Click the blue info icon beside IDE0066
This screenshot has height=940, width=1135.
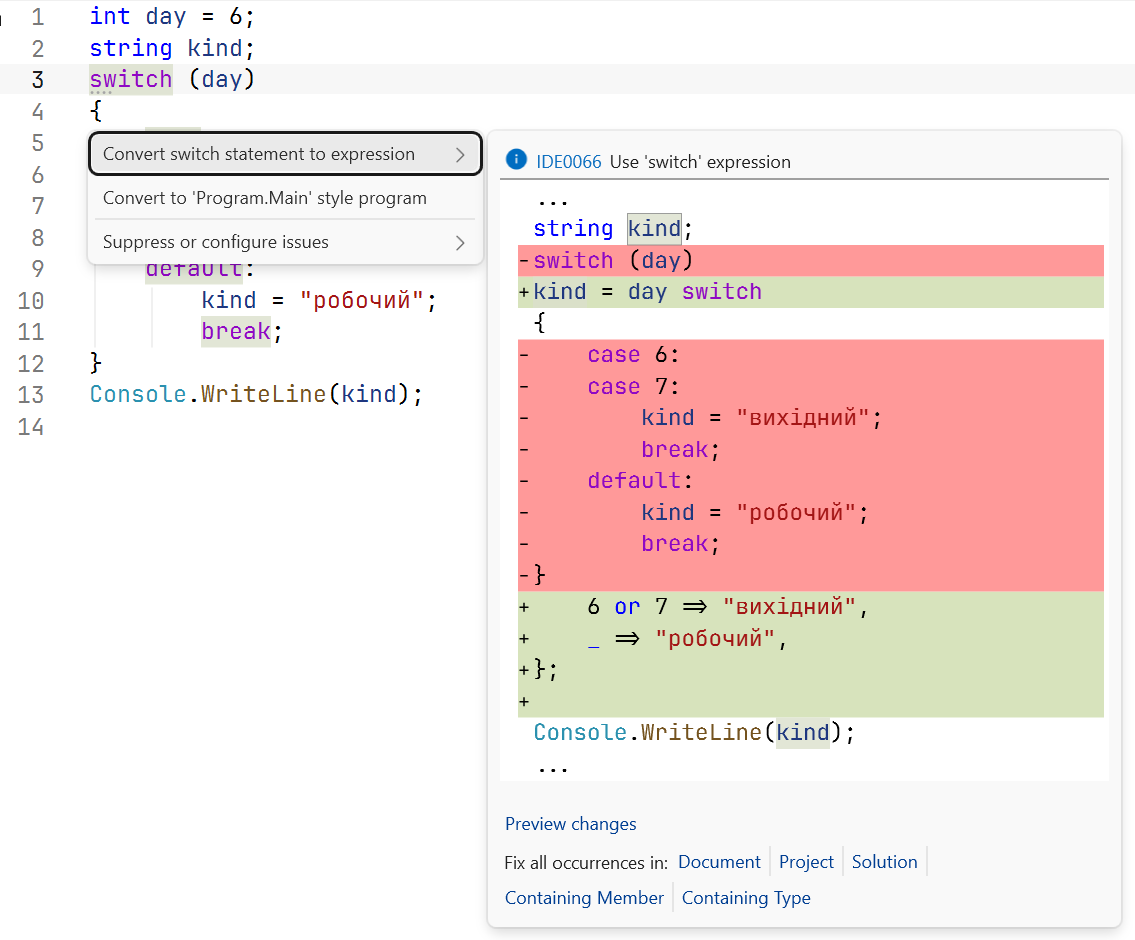click(x=516, y=159)
